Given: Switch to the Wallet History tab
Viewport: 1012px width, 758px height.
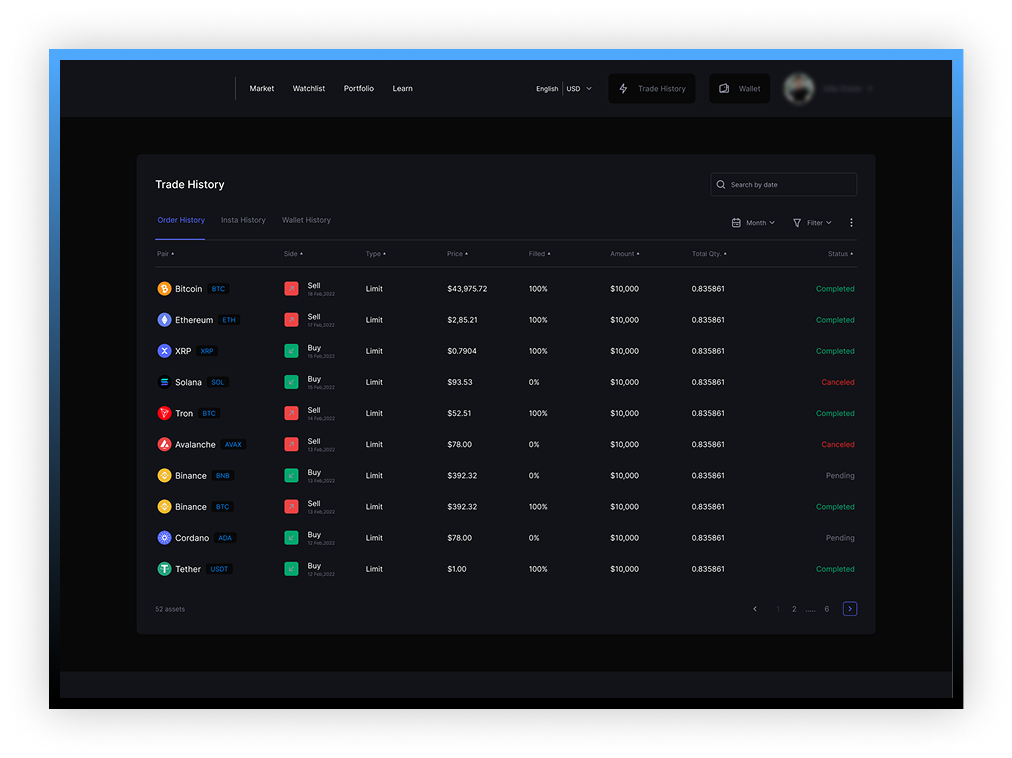Looking at the screenshot, I should pyautogui.click(x=306, y=220).
